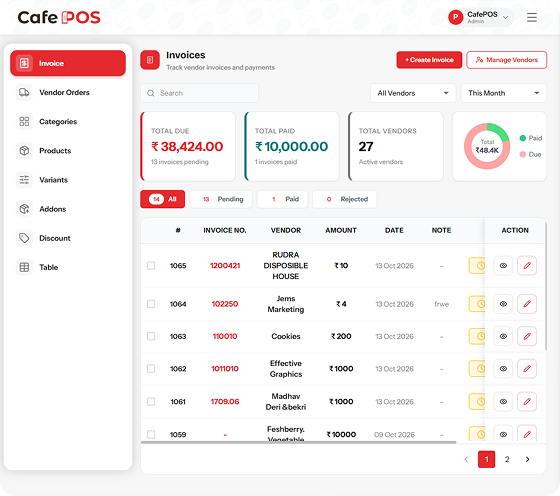View invoice 102250 via eye icon
The image size is (560, 496).
point(503,304)
